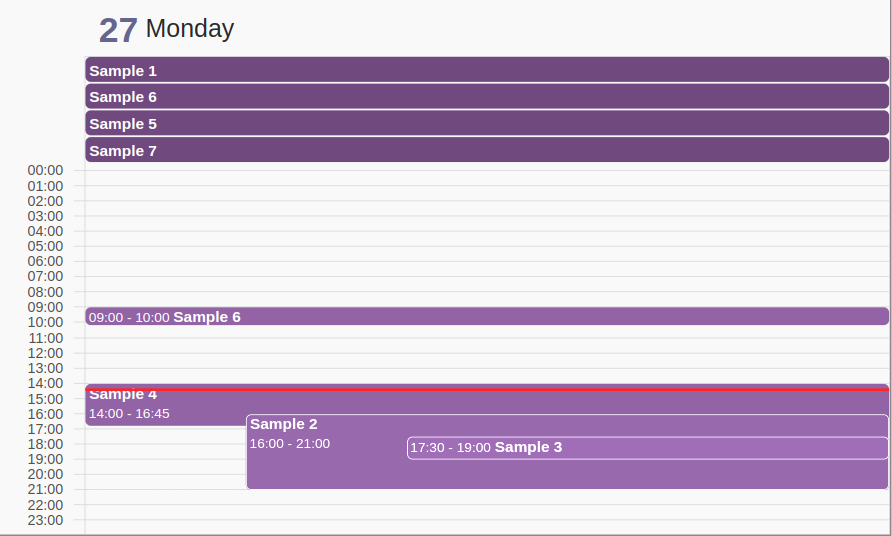Click the day number 27 header
Screen dimensions: 892x536
pos(118,30)
